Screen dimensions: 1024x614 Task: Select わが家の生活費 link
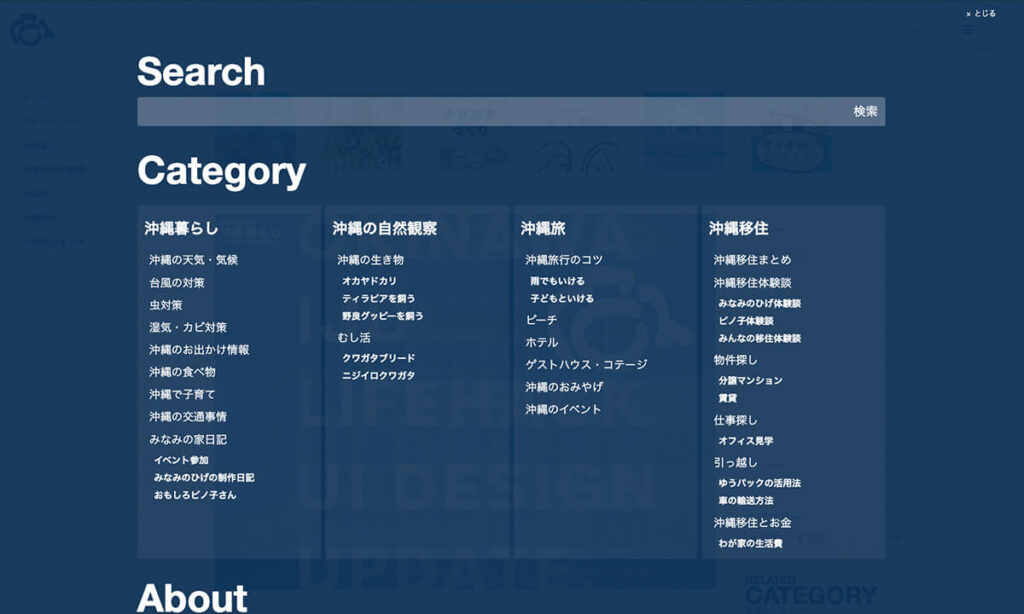tap(750, 544)
